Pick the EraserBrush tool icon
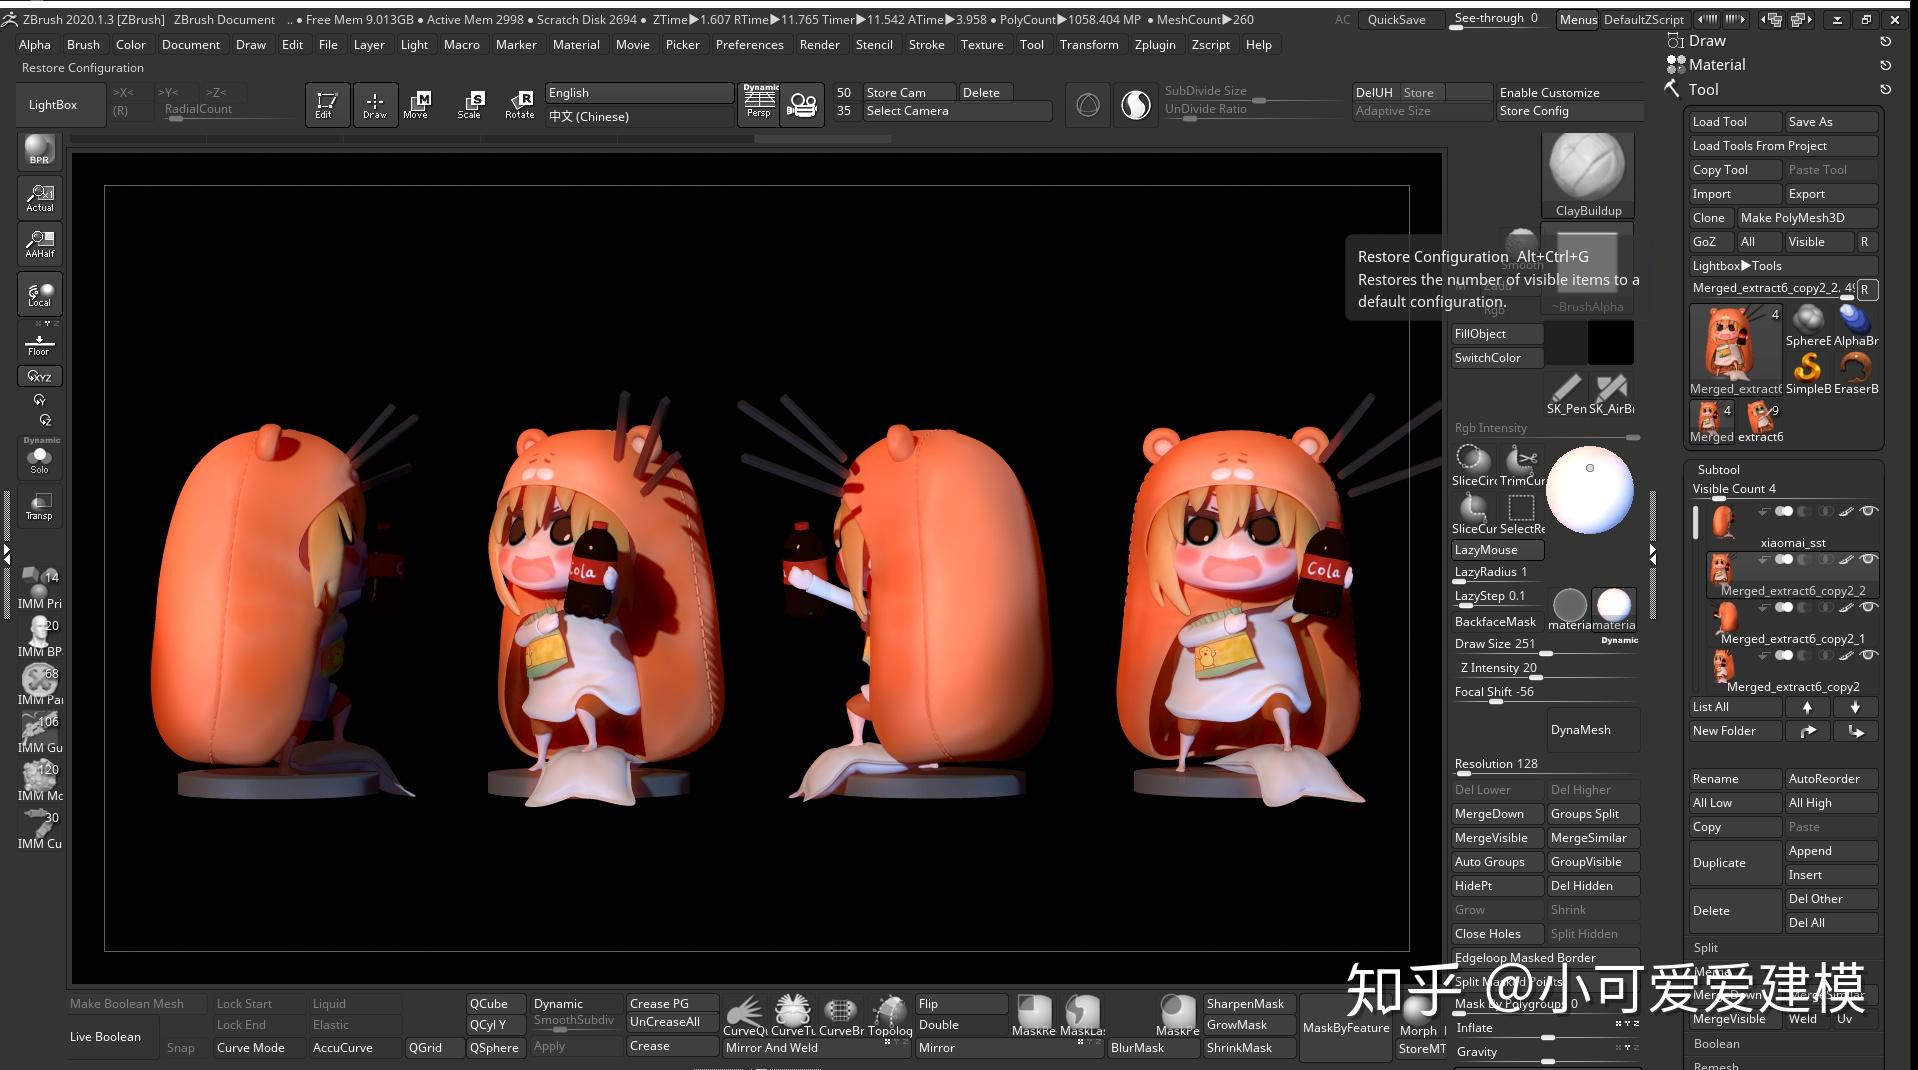The image size is (1918, 1070). coord(1856,372)
